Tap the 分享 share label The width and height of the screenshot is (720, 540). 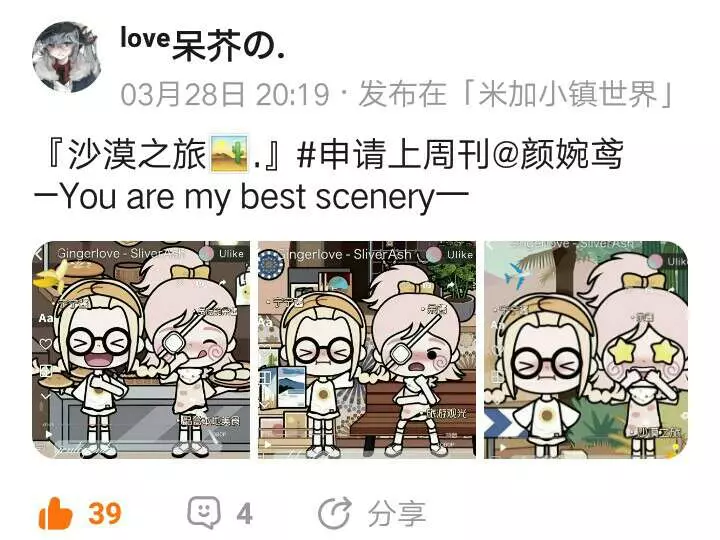point(397,513)
